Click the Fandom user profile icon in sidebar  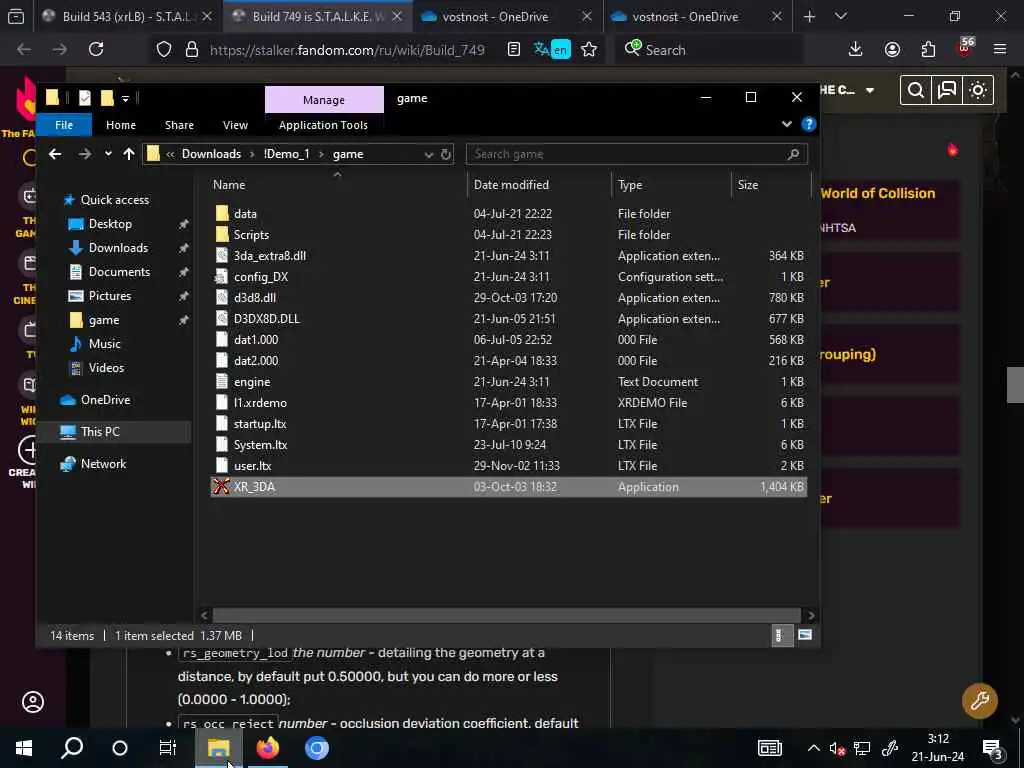33,702
